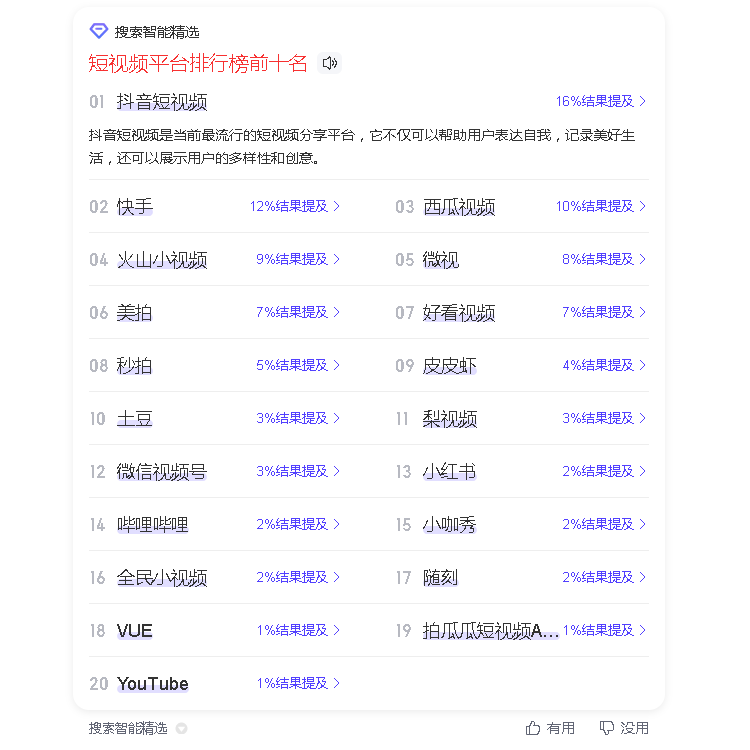Screen dimensions: 750x750
Task: Open 火山小视频 9%结果提及 link
Action: pyautogui.click(x=298, y=259)
